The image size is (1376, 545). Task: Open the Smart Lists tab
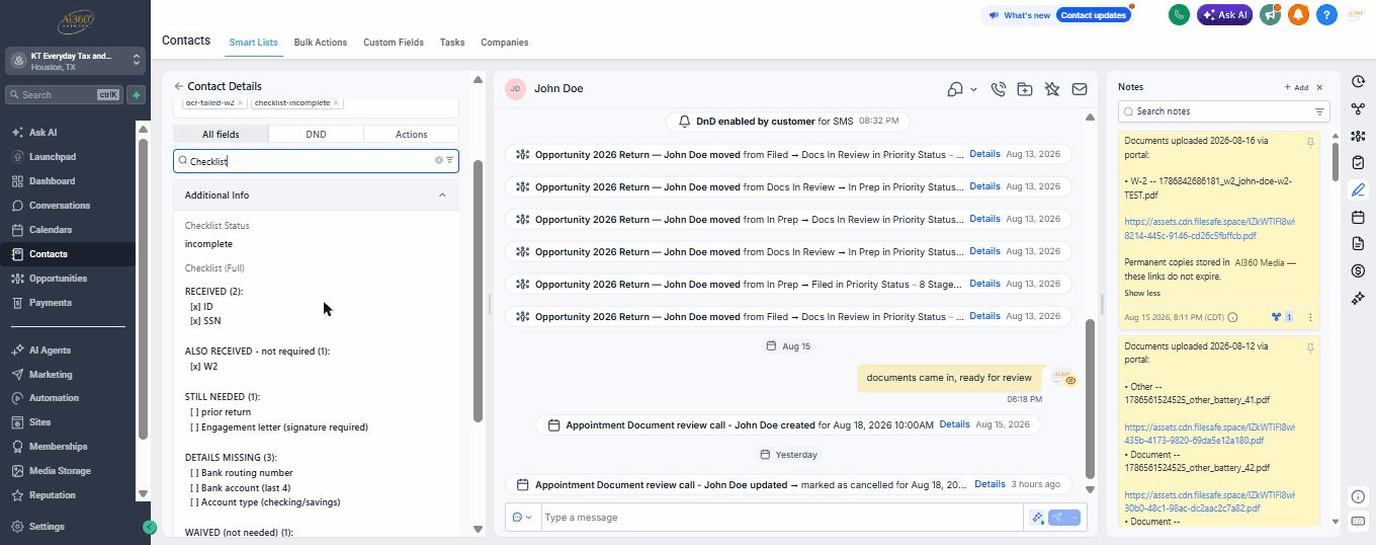coord(253,42)
